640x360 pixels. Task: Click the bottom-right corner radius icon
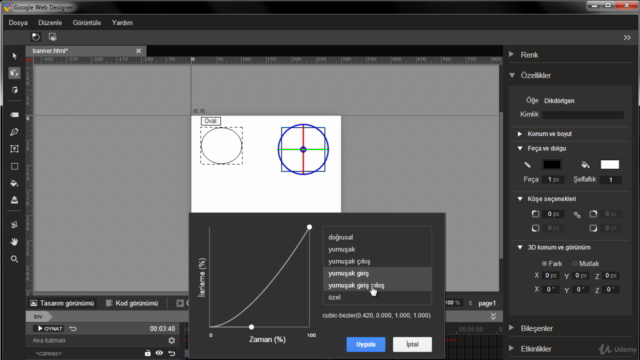[x=593, y=228]
